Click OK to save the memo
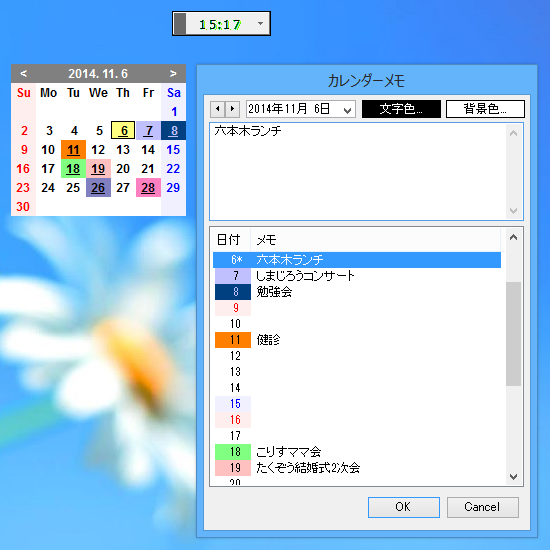The image size is (550, 550). tap(404, 507)
